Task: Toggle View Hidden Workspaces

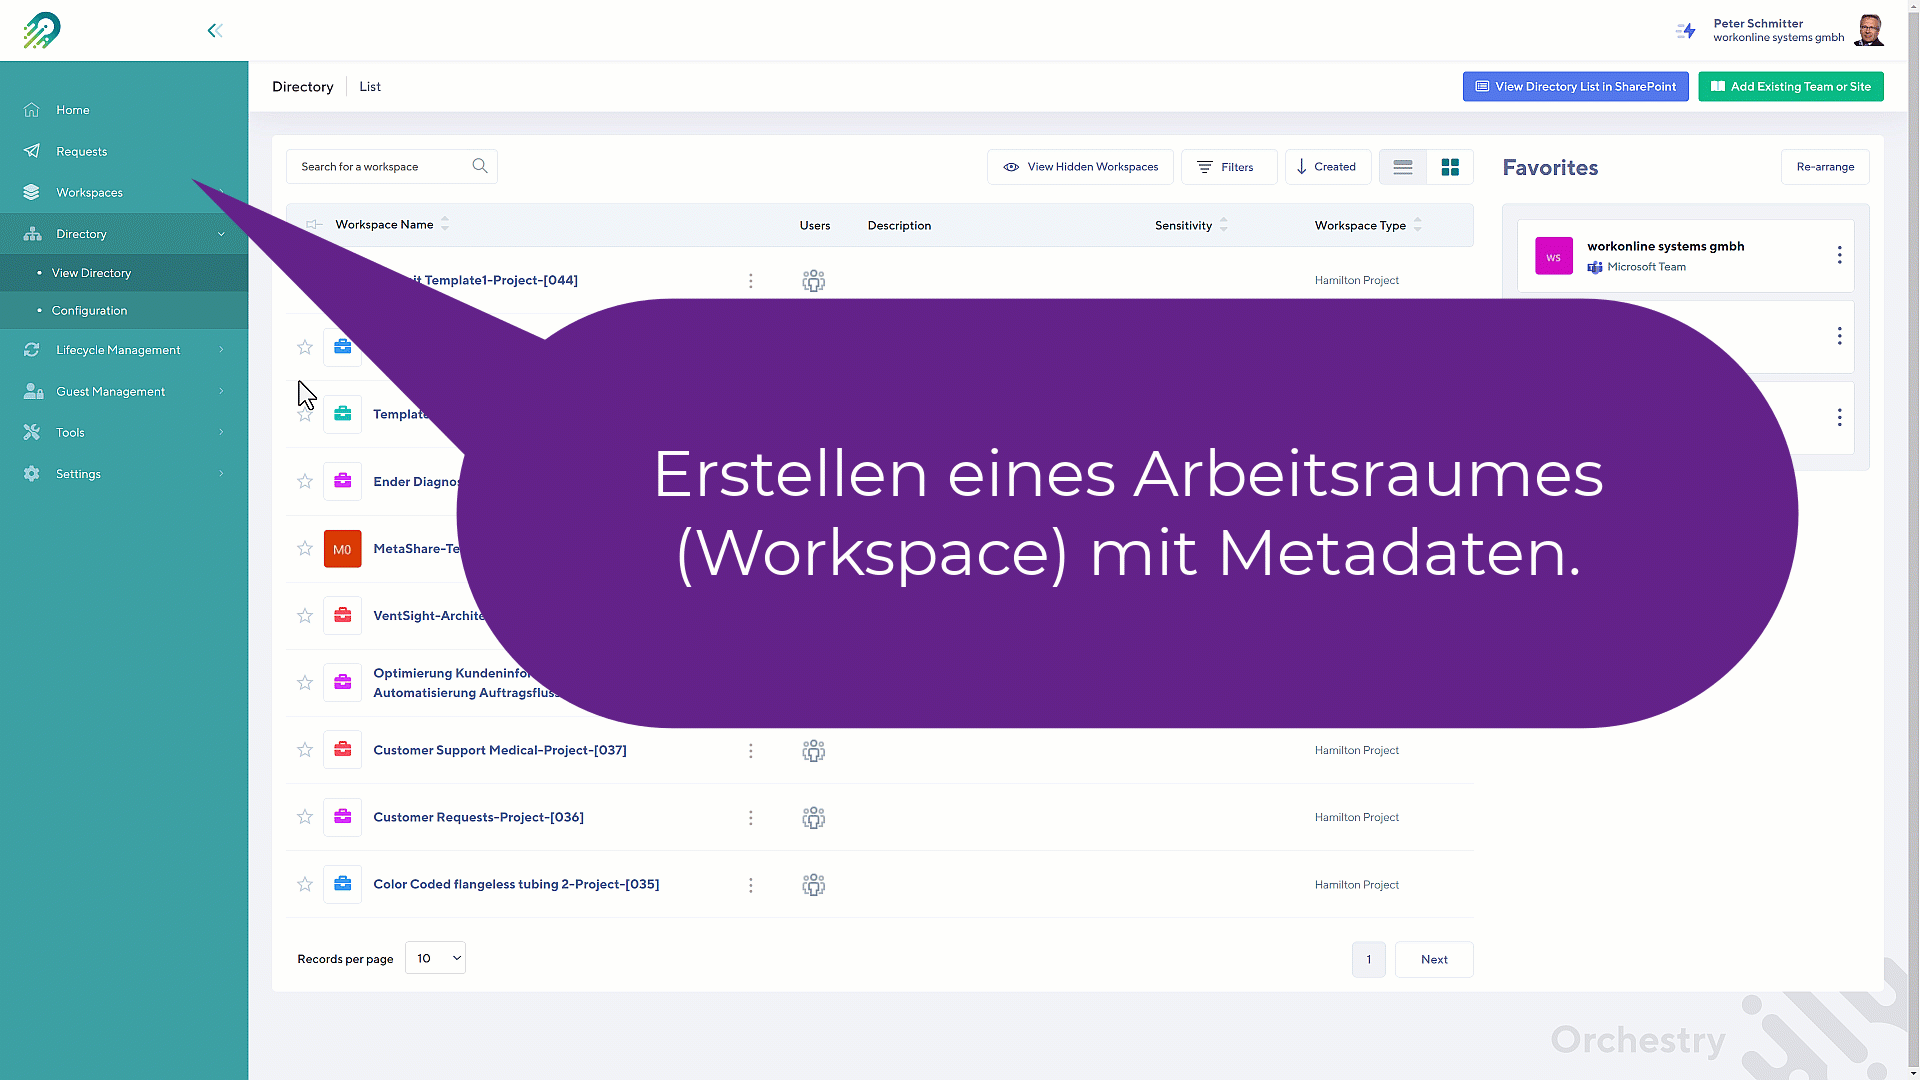Action: point(1080,167)
